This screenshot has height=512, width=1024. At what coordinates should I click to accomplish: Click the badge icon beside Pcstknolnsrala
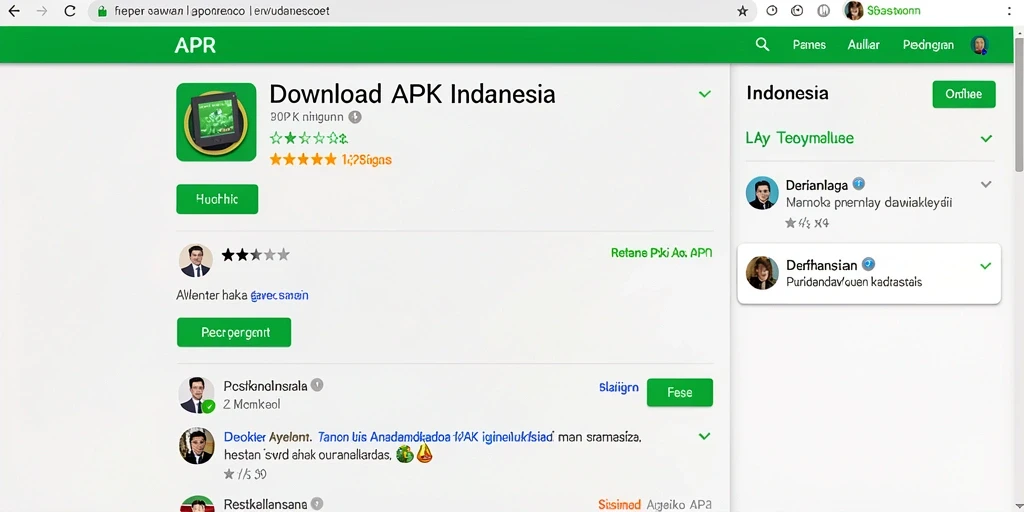(x=317, y=385)
